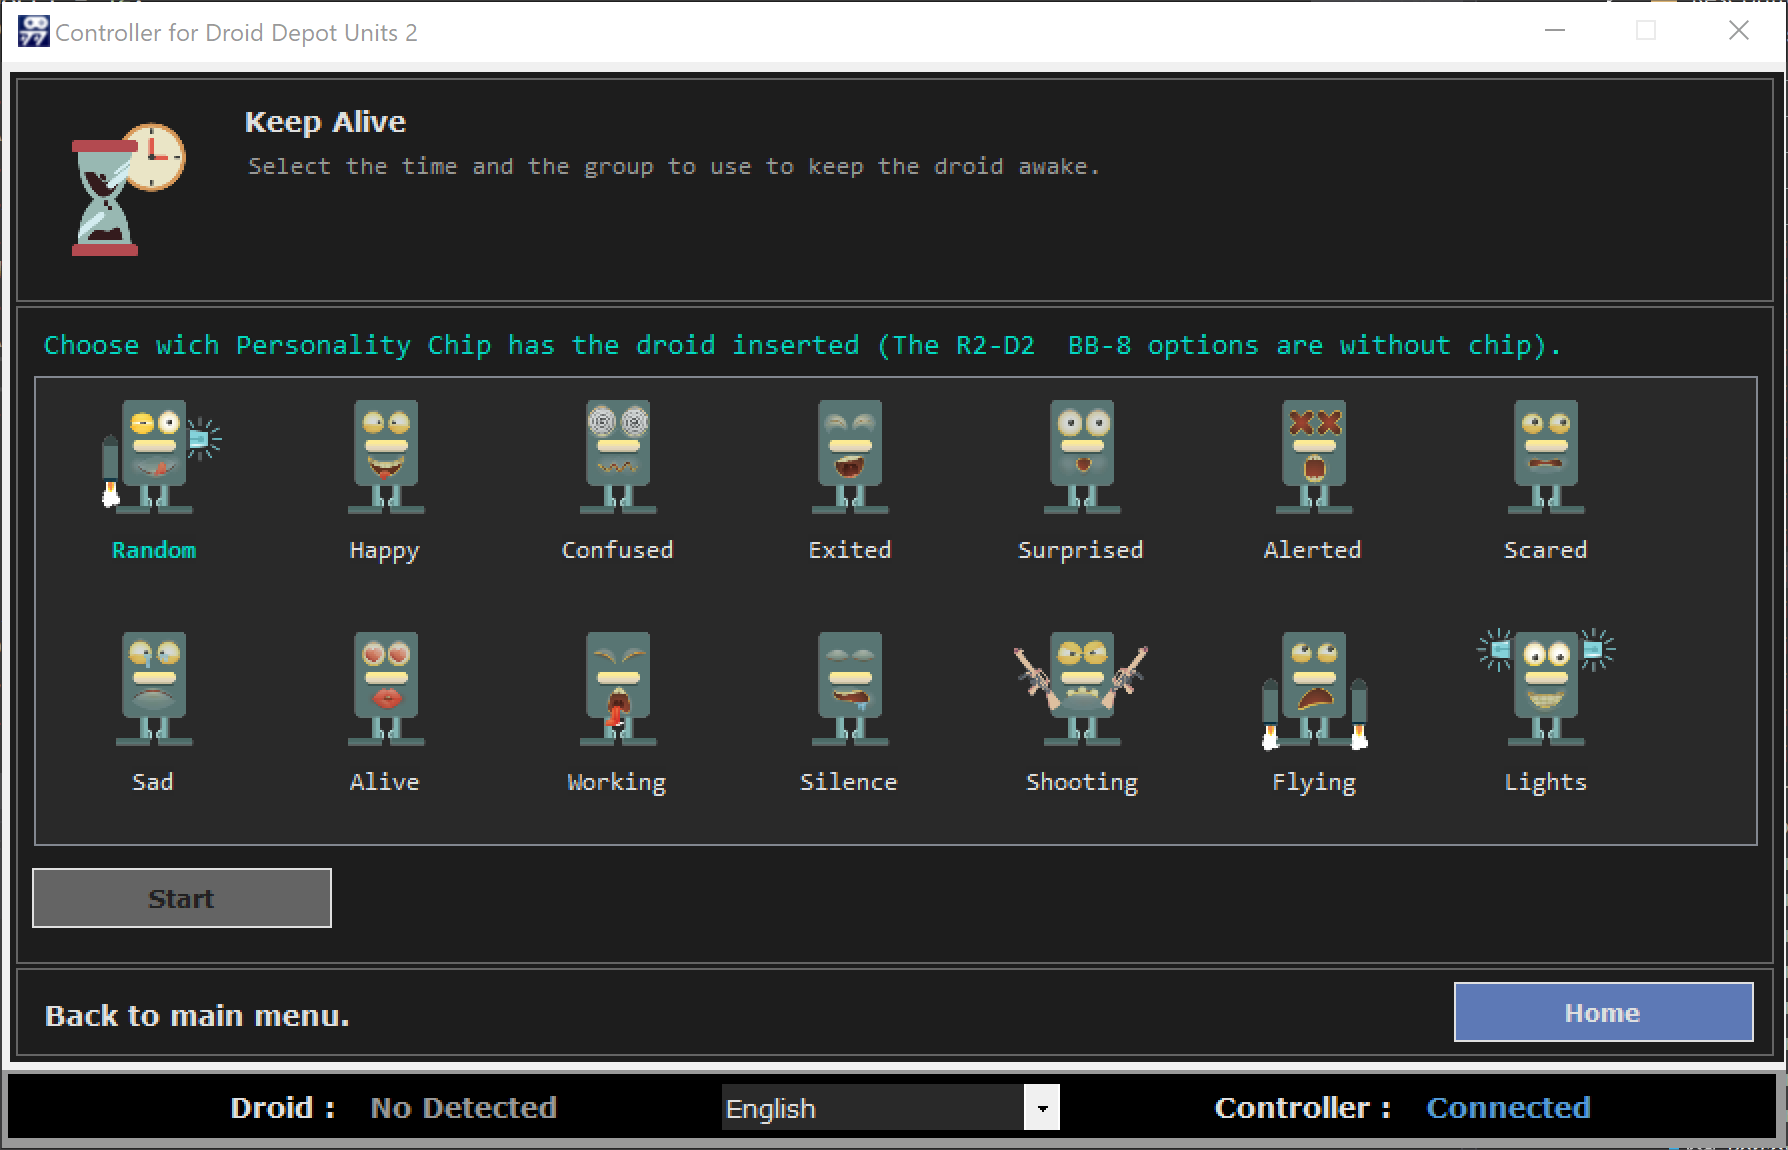Click the 'Happy' label text
The image size is (1788, 1150).
coord(385,551)
